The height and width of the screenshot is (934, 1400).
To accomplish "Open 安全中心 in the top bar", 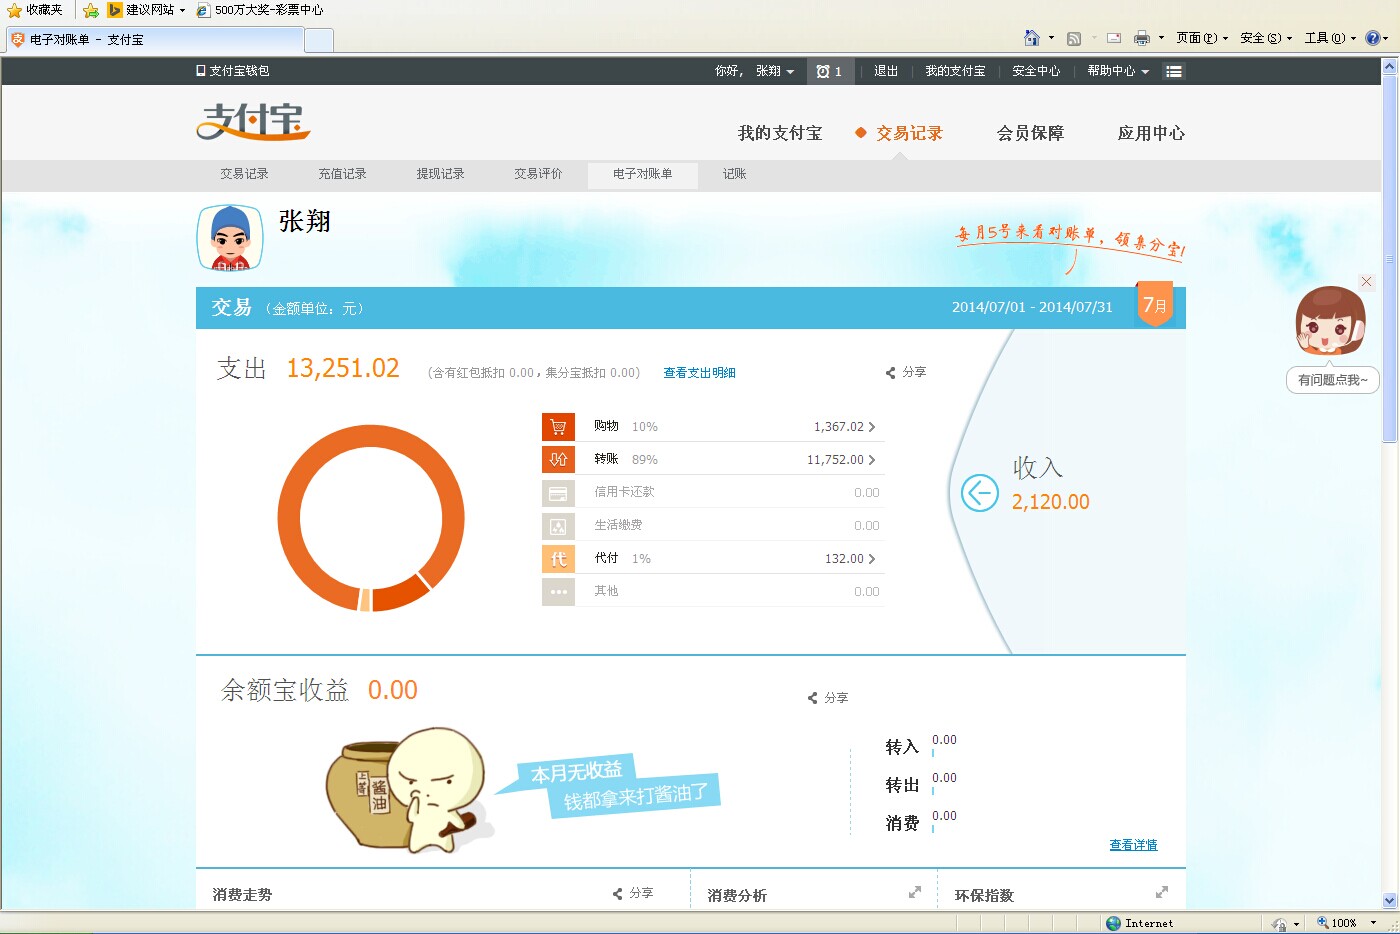I will (x=1036, y=71).
